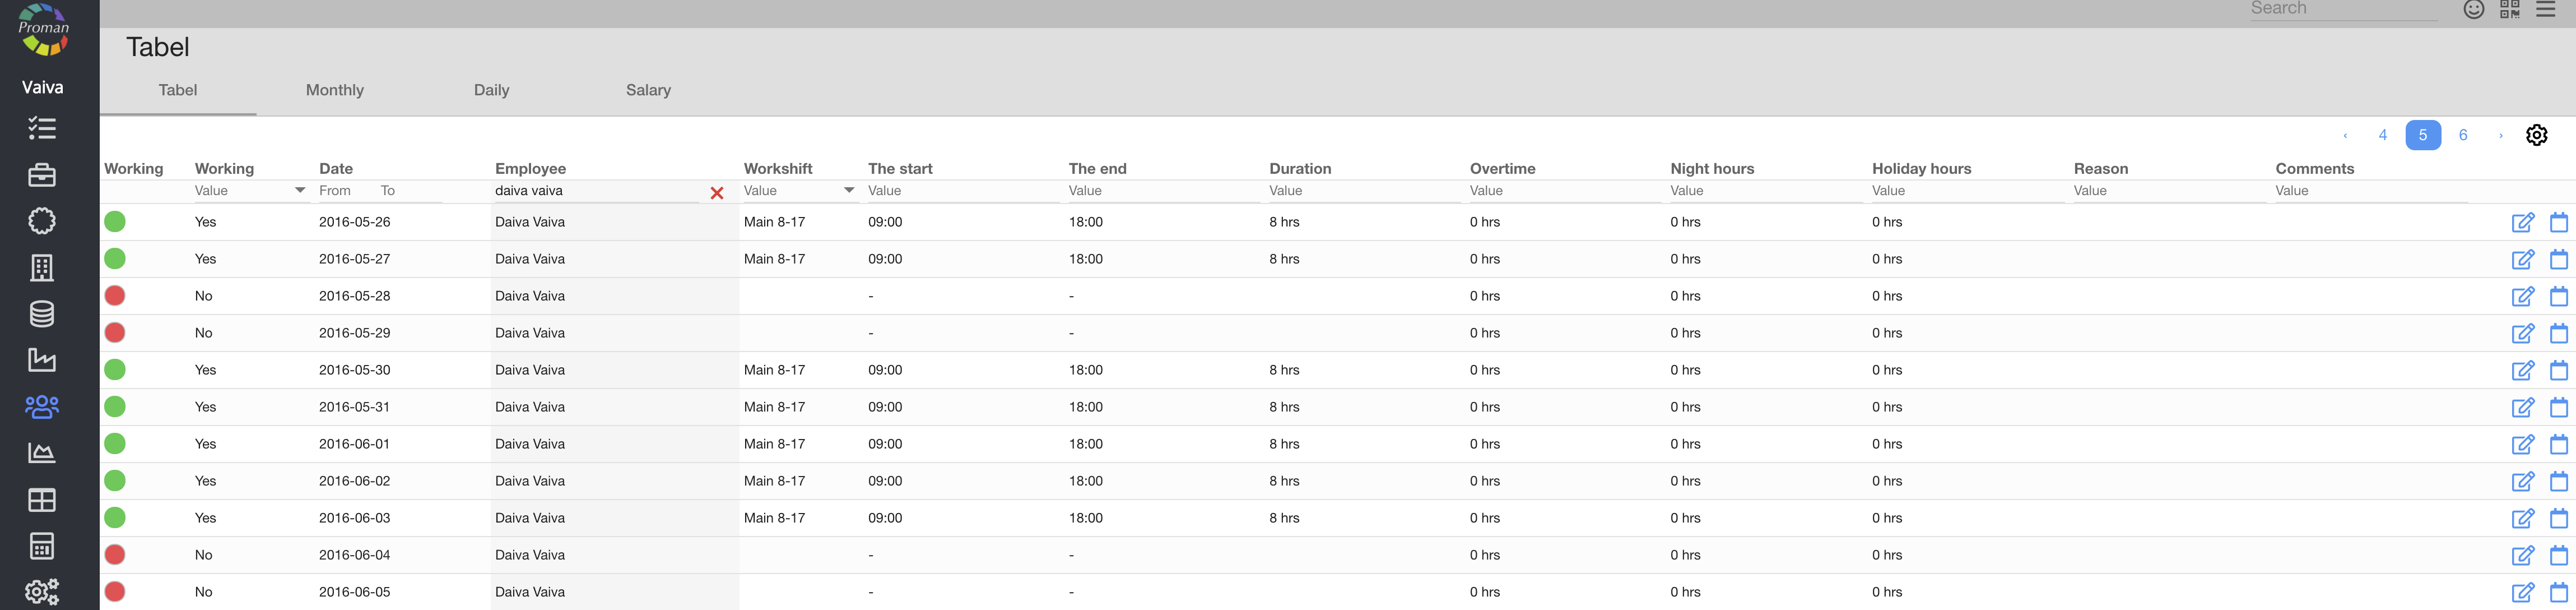Go to page 4 in pagination
The width and height of the screenshot is (2576, 610).
[2382, 135]
